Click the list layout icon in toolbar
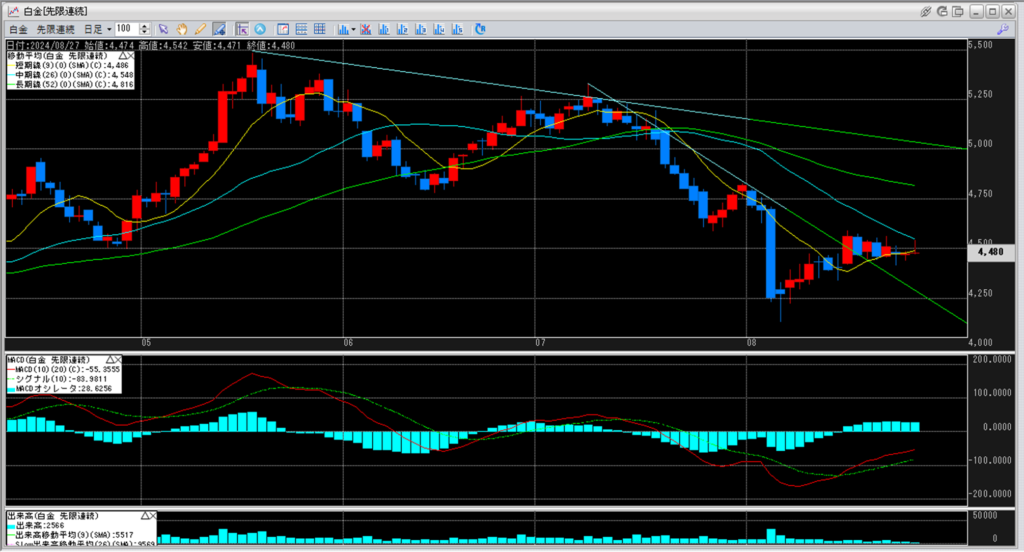Viewport: 1024px width, 552px height. click(301, 29)
